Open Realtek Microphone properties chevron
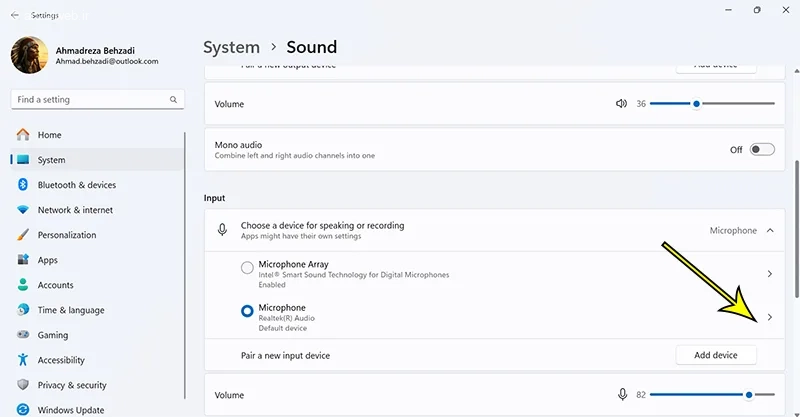Image resolution: width=800 pixels, height=417 pixels. click(769, 317)
